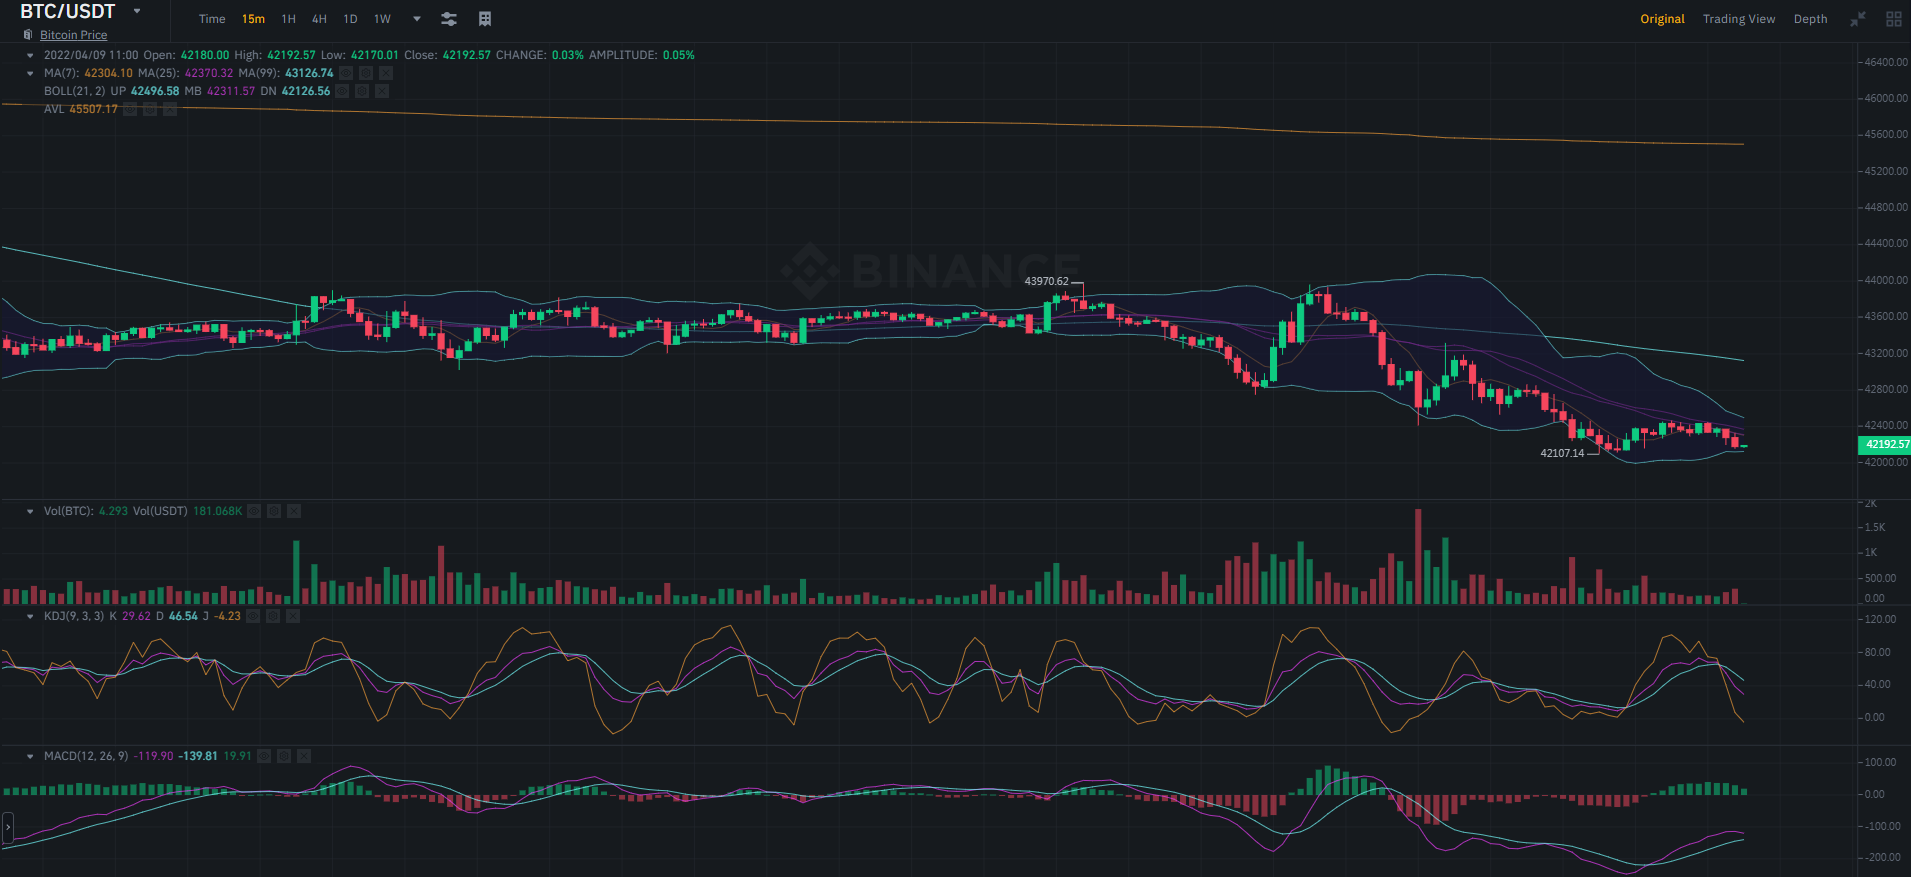Open the Bitcoin Price link
The width and height of the screenshot is (1911, 877).
pyautogui.click(x=73, y=35)
